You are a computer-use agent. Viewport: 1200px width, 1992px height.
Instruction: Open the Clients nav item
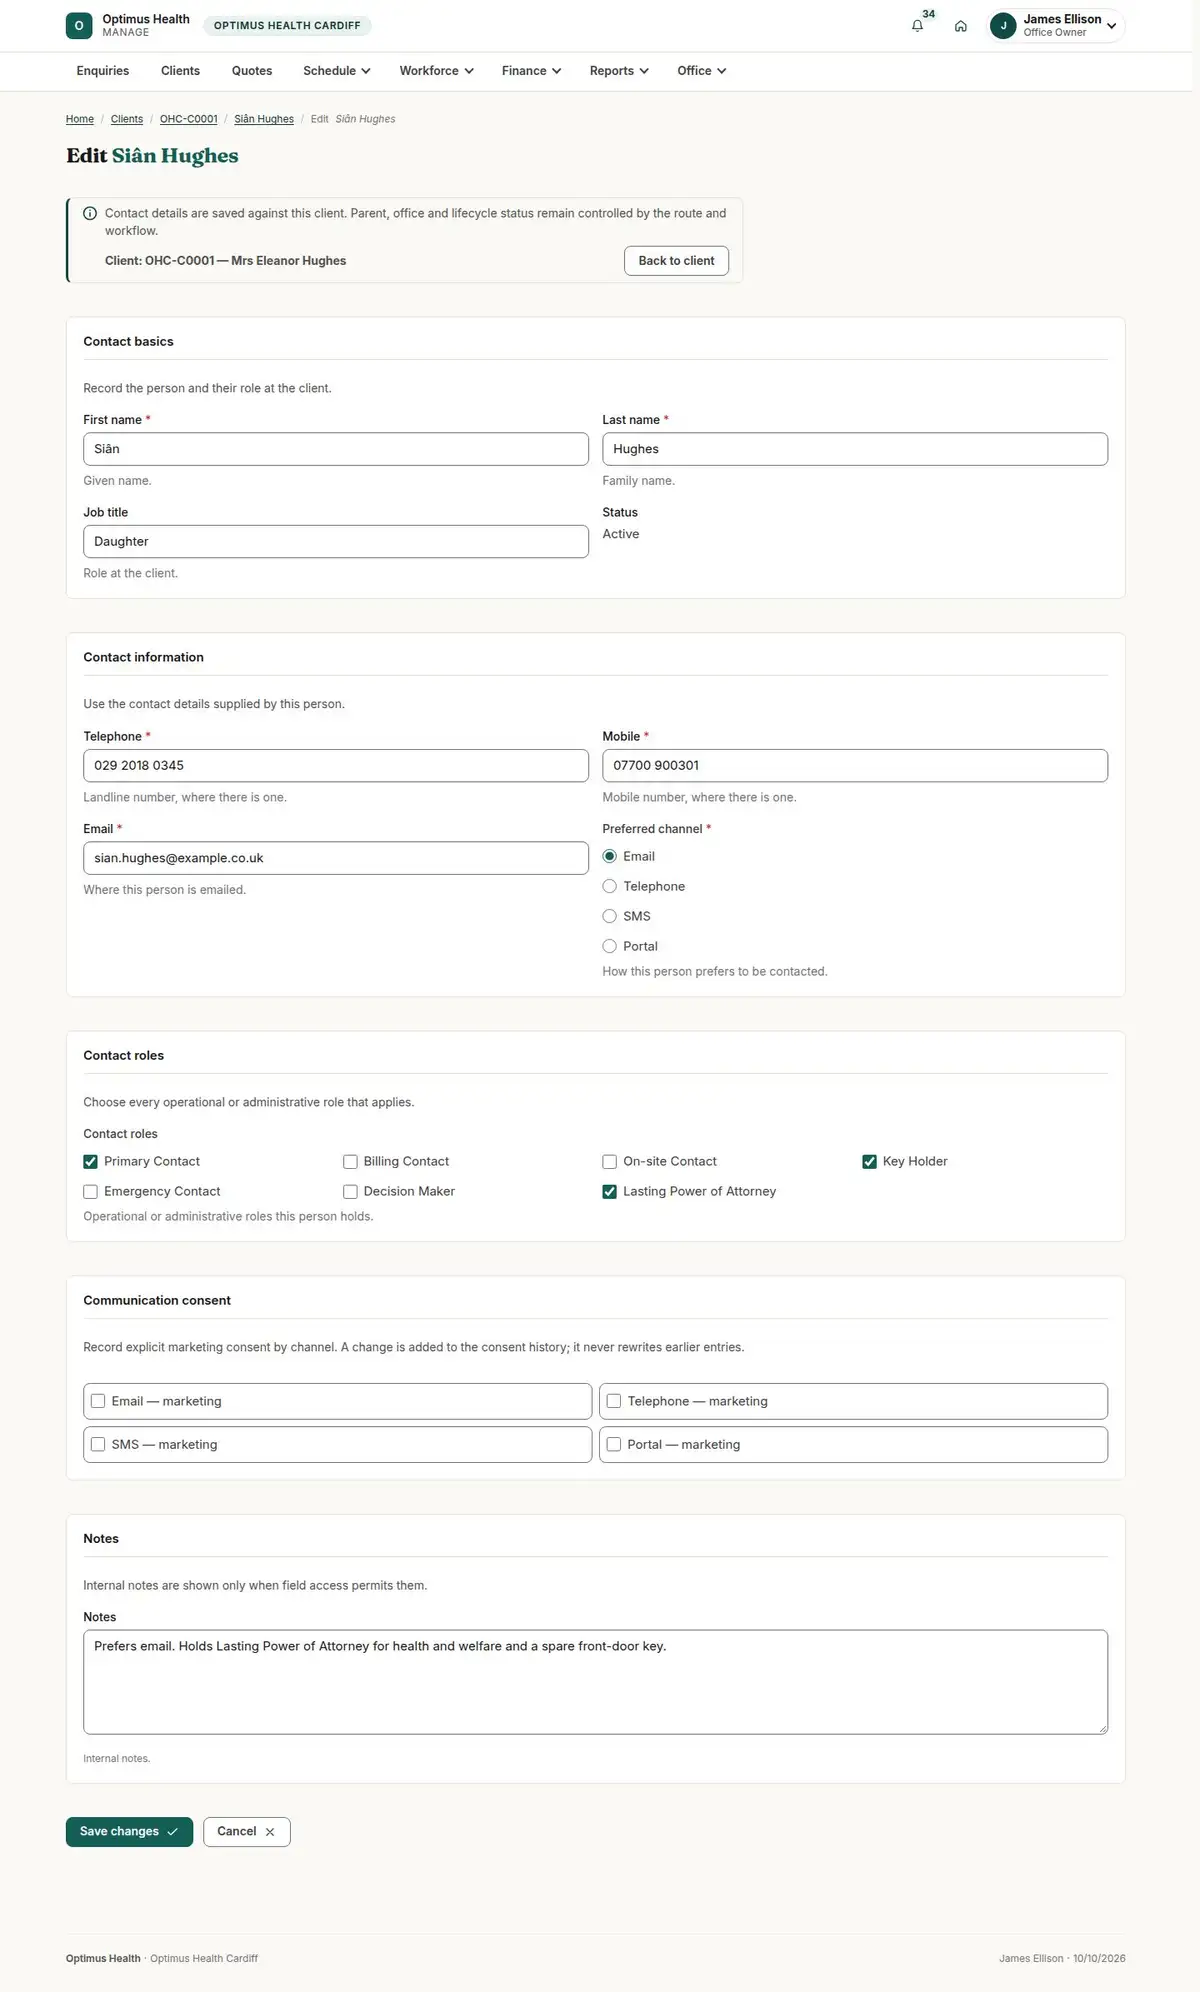pos(180,71)
